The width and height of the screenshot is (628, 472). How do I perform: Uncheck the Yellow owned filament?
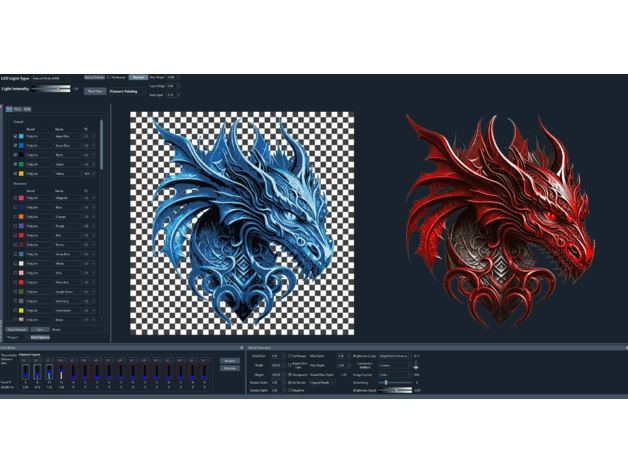tap(16, 173)
